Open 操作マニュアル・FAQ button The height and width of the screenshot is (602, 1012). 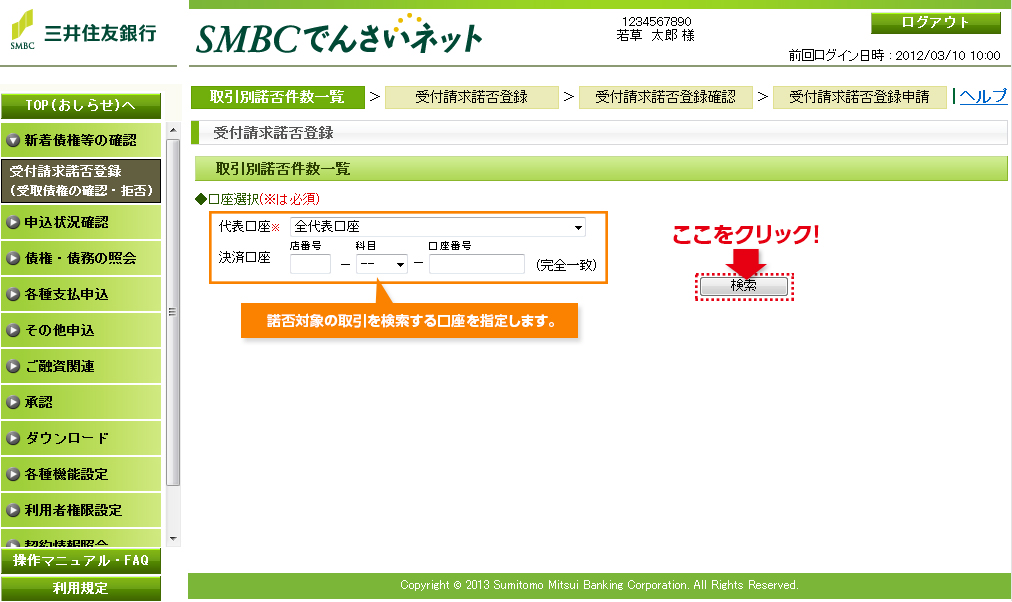click(x=81, y=561)
